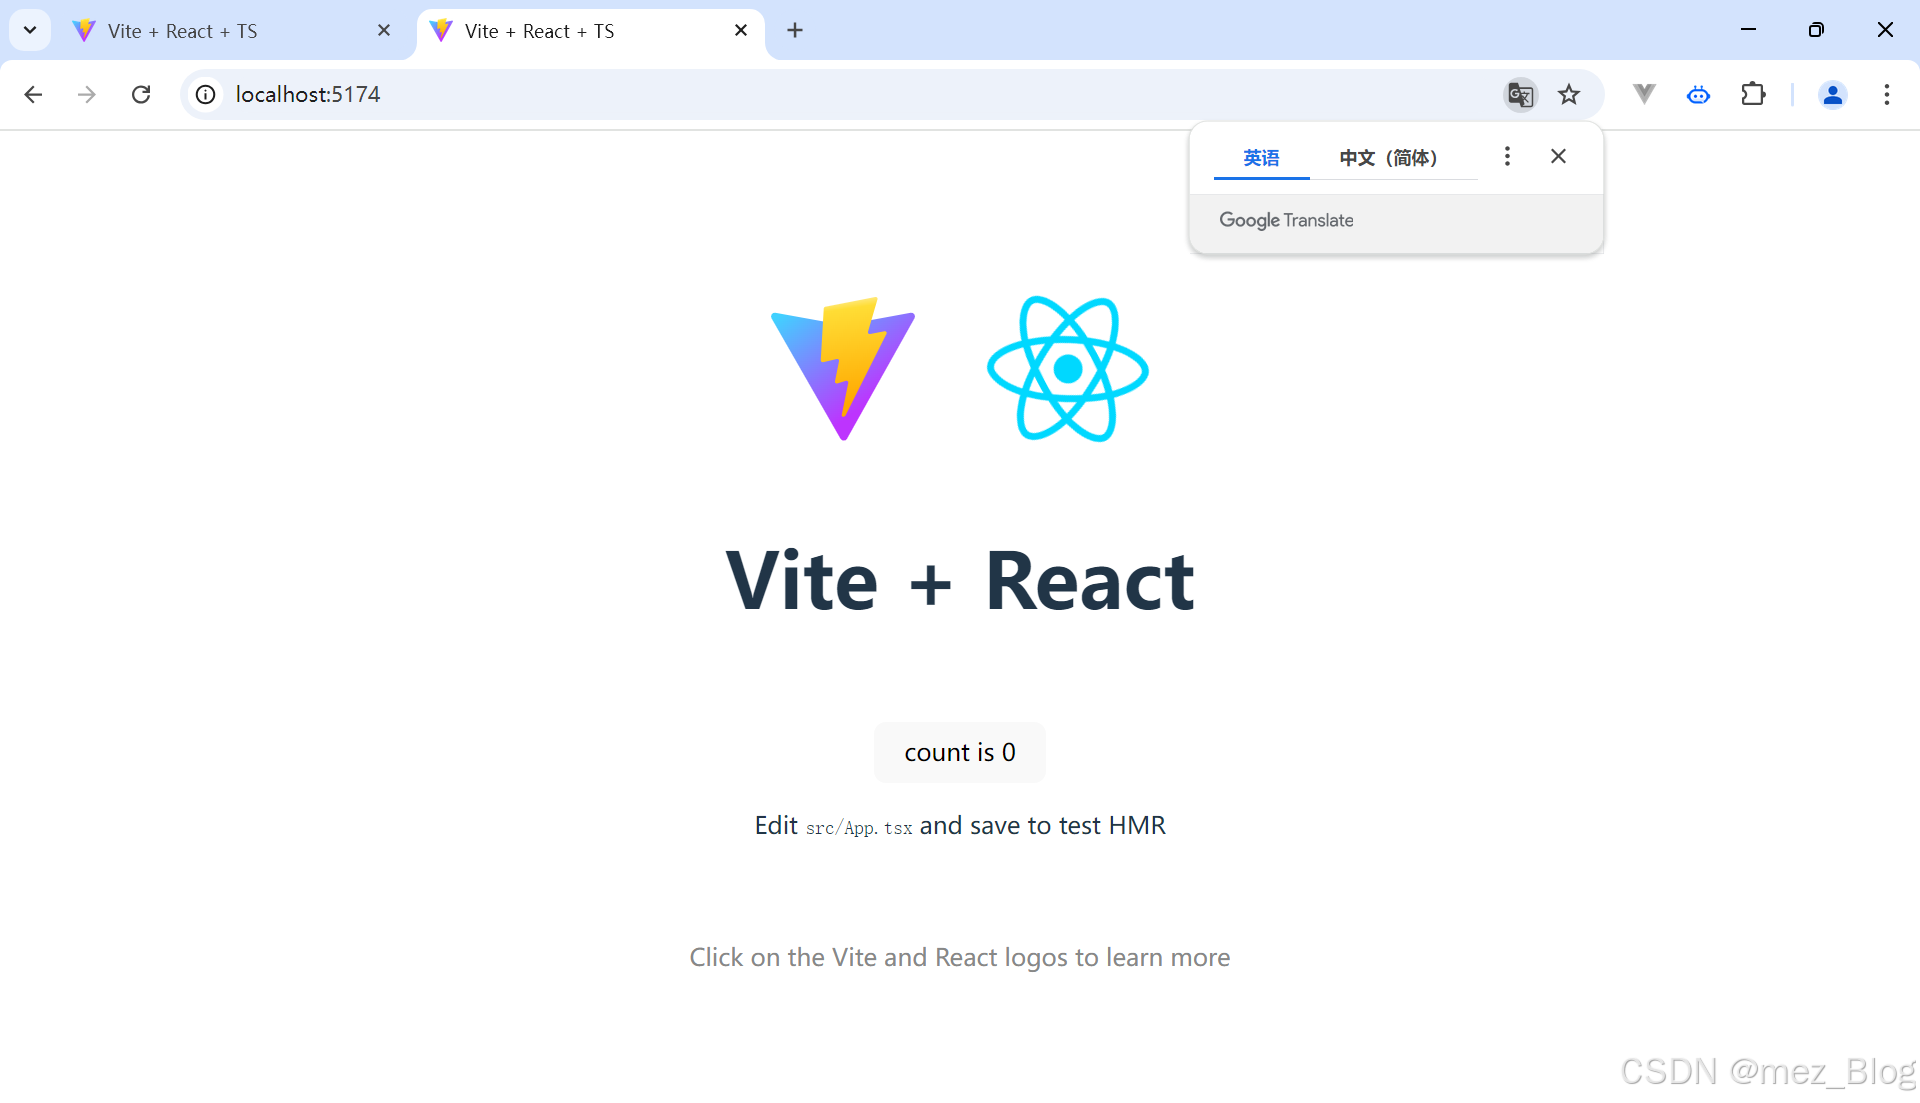The height and width of the screenshot is (1103, 1920).
Task: Open the Google Translate icon in address bar
Action: 1520,94
